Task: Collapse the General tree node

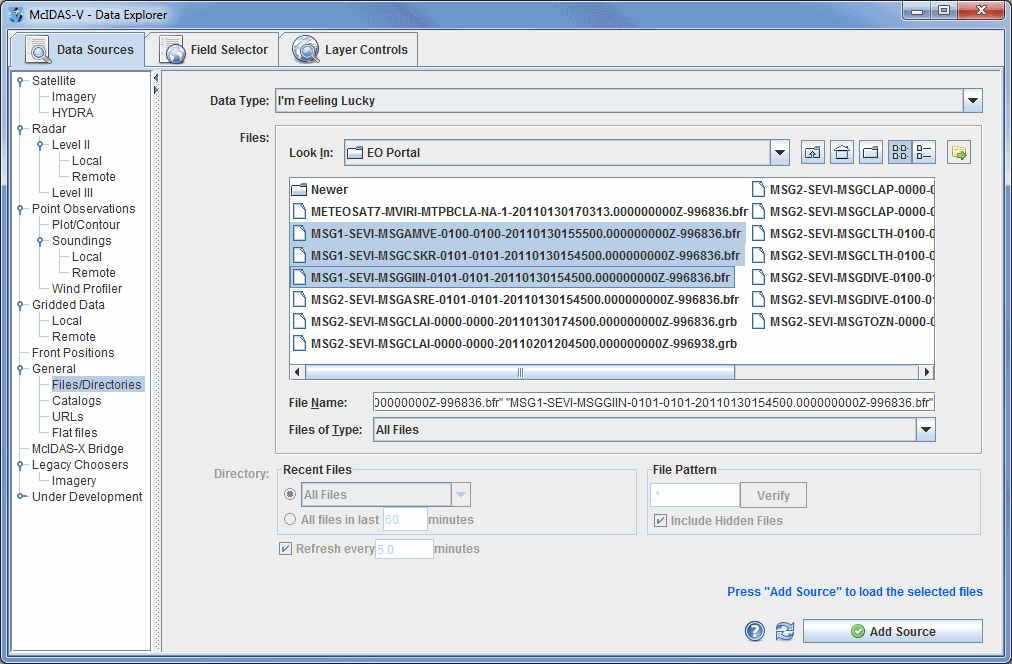Action: (x=21, y=369)
